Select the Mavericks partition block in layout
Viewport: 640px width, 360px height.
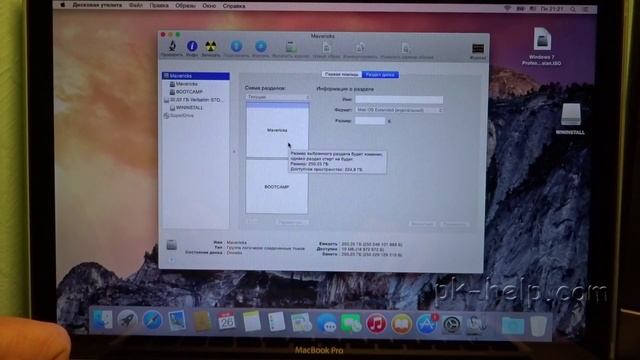(x=277, y=130)
